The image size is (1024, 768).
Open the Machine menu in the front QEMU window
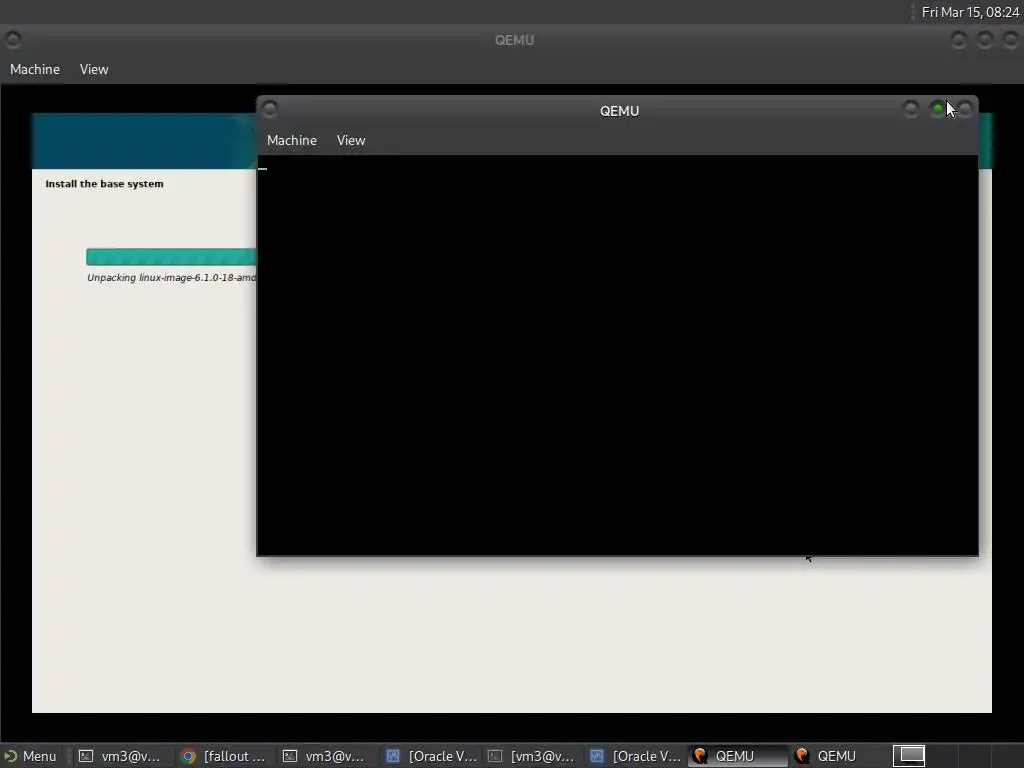click(x=291, y=140)
